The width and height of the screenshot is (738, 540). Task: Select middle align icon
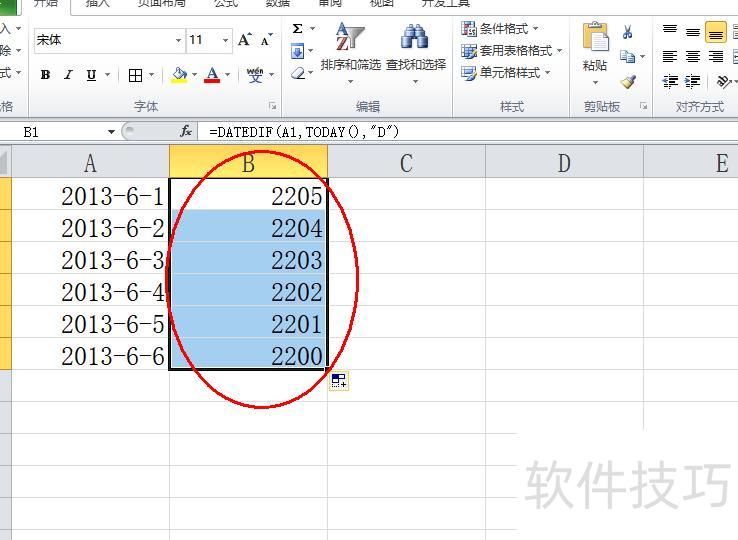click(x=693, y=32)
